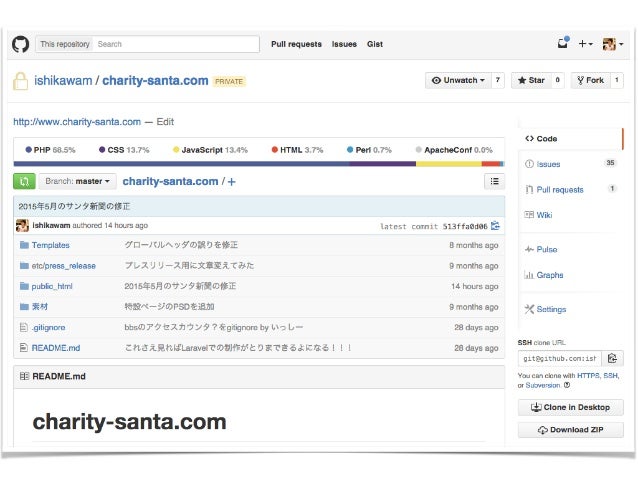
Task: Click the yellow JavaScript segment of language bar
Action: pyautogui.click(x=449, y=164)
